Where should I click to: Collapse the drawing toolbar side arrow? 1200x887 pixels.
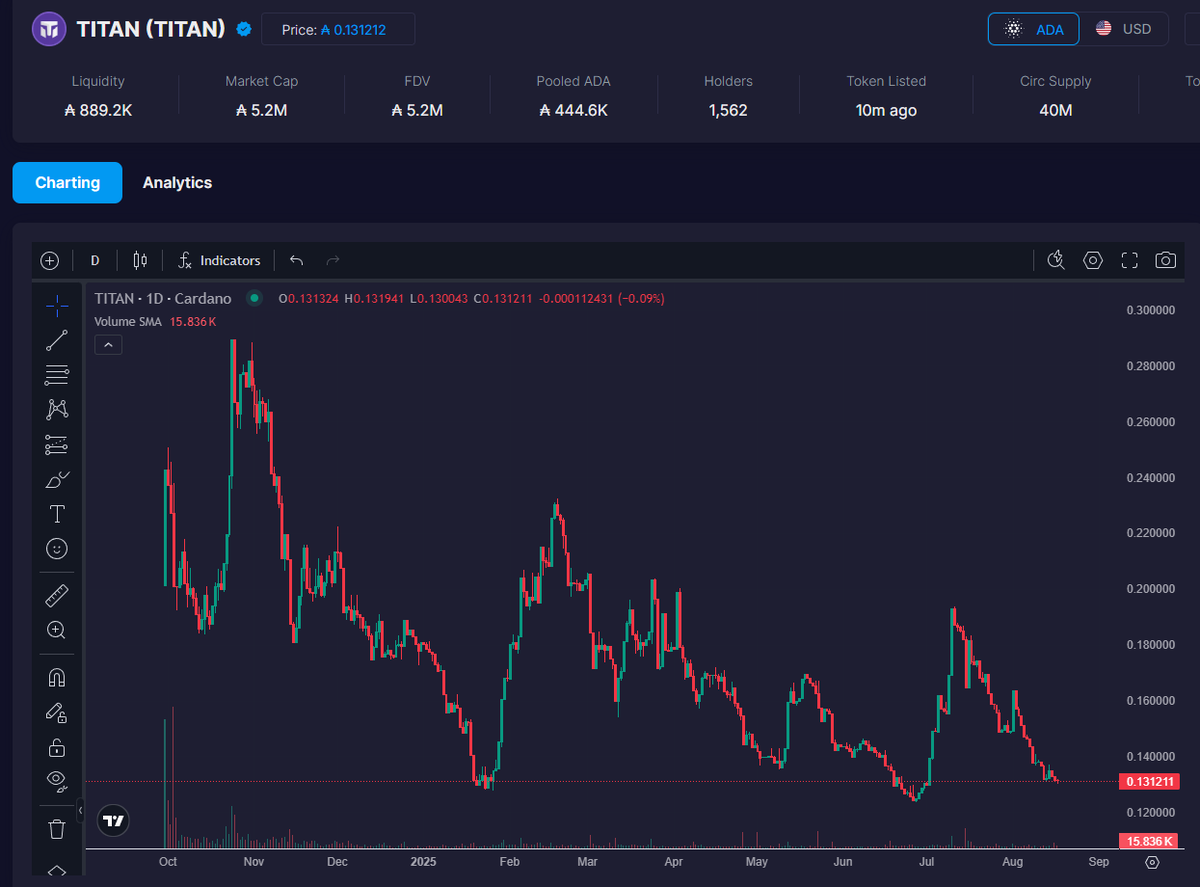80,811
